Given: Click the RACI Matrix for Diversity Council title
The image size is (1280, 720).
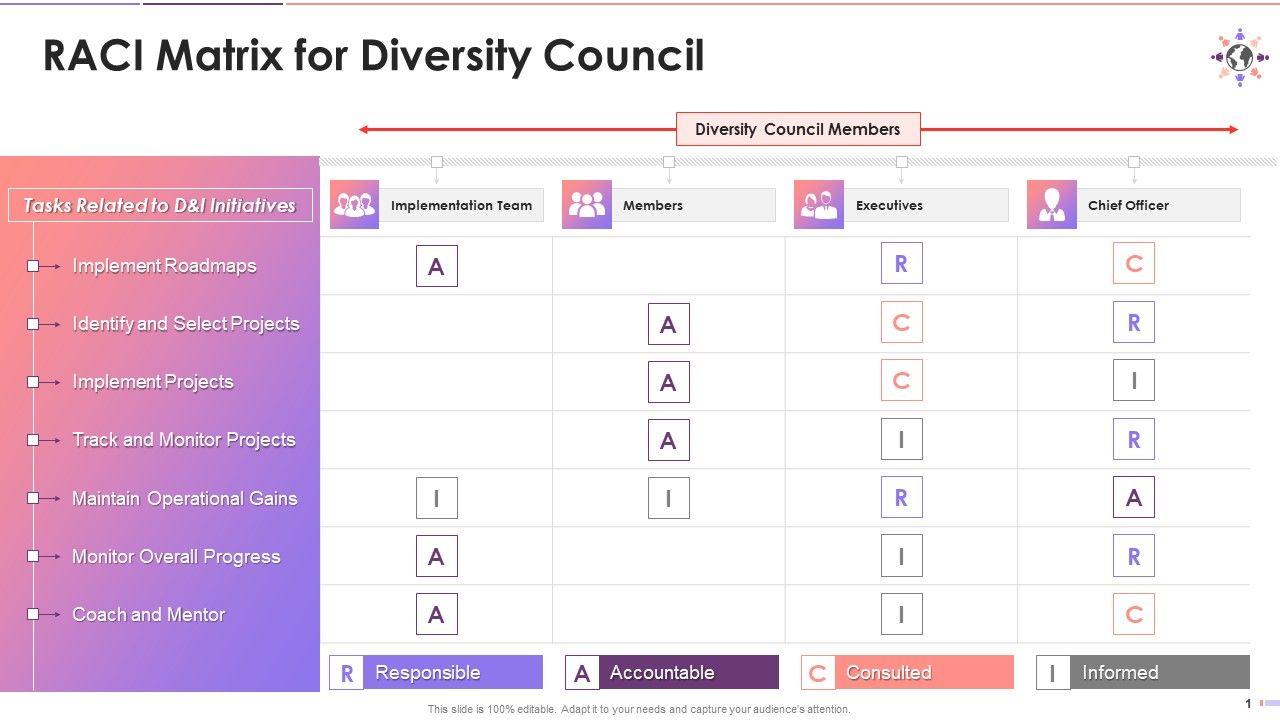Looking at the screenshot, I should pyautogui.click(x=373, y=56).
